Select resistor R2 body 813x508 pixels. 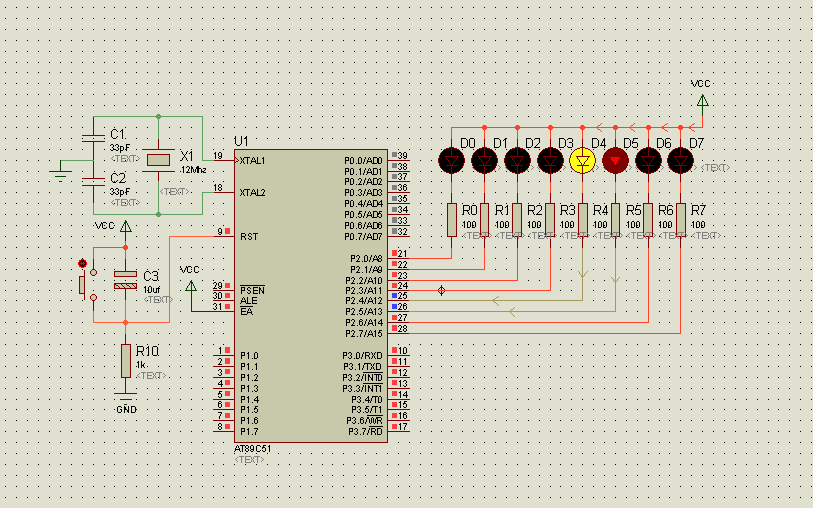click(517, 220)
